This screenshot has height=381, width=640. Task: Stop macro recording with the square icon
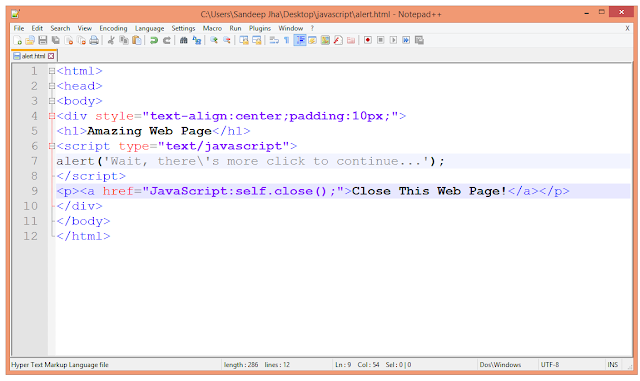click(380, 40)
